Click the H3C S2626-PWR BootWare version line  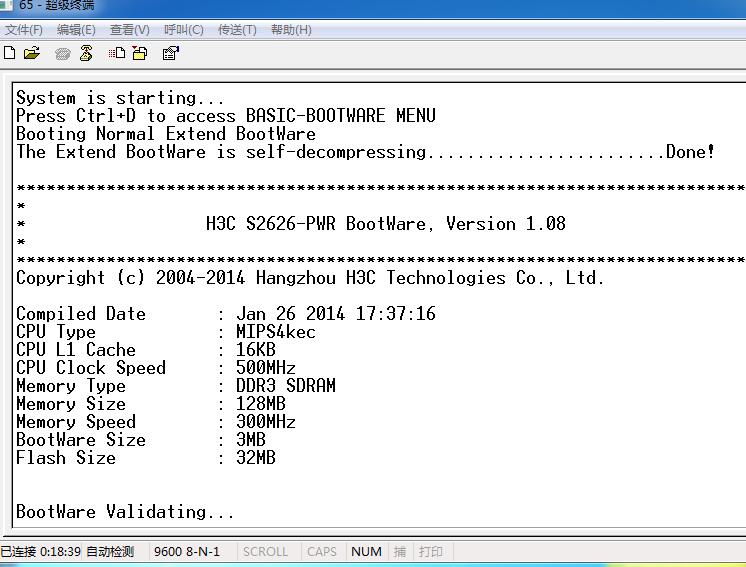pos(386,224)
